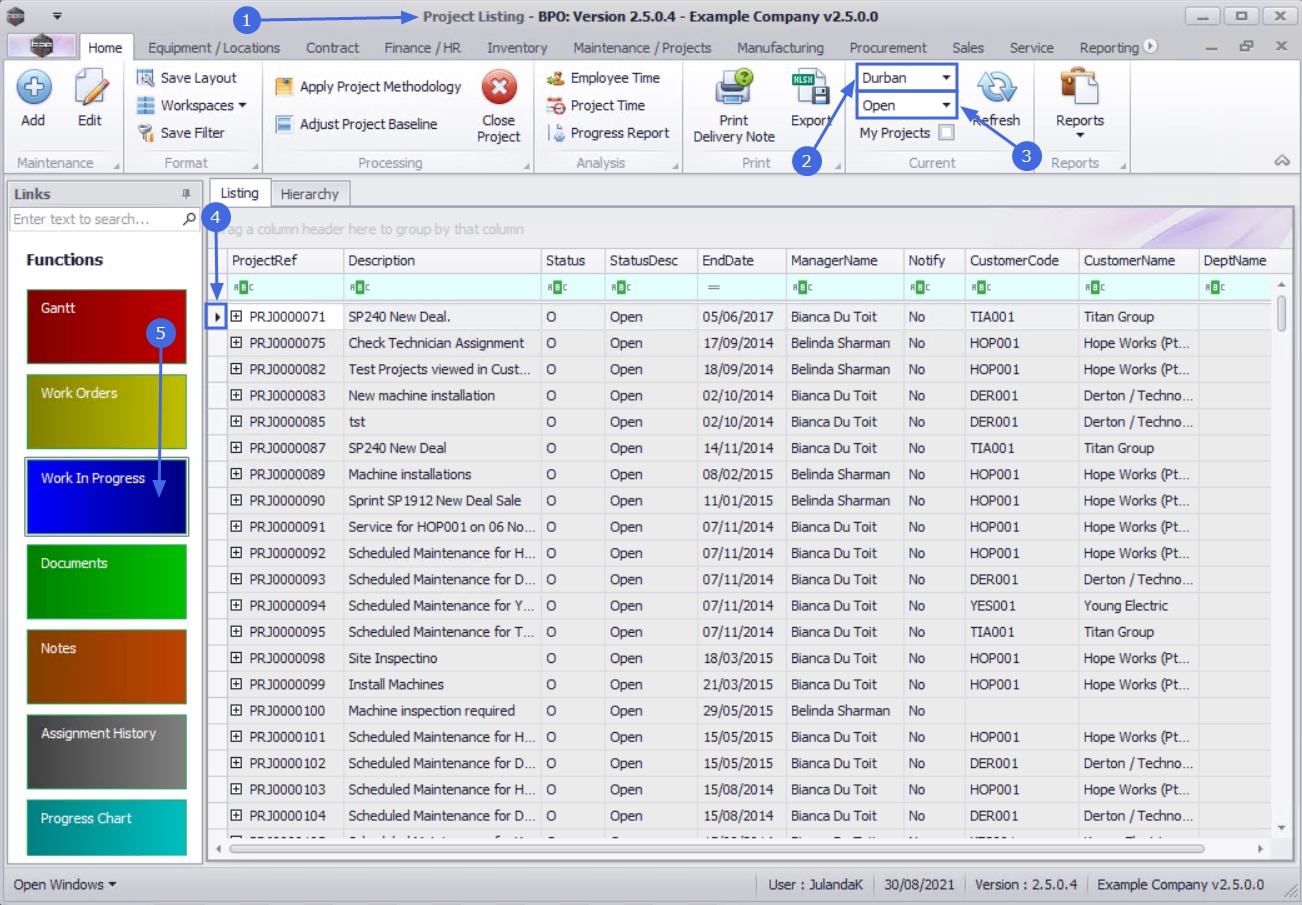Open the Progress Report
1302x905 pixels.
tap(608, 133)
